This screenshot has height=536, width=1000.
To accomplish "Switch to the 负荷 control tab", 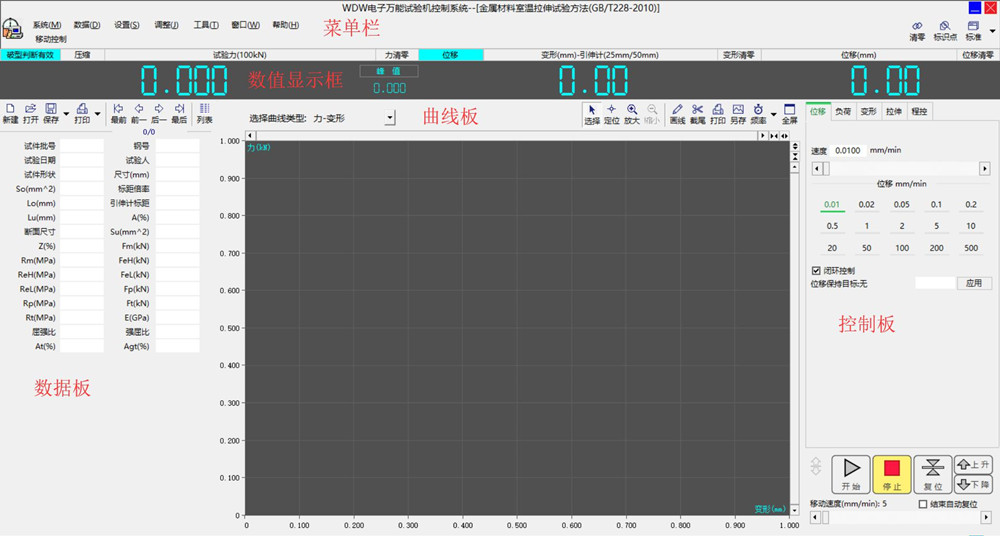I will pos(844,112).
